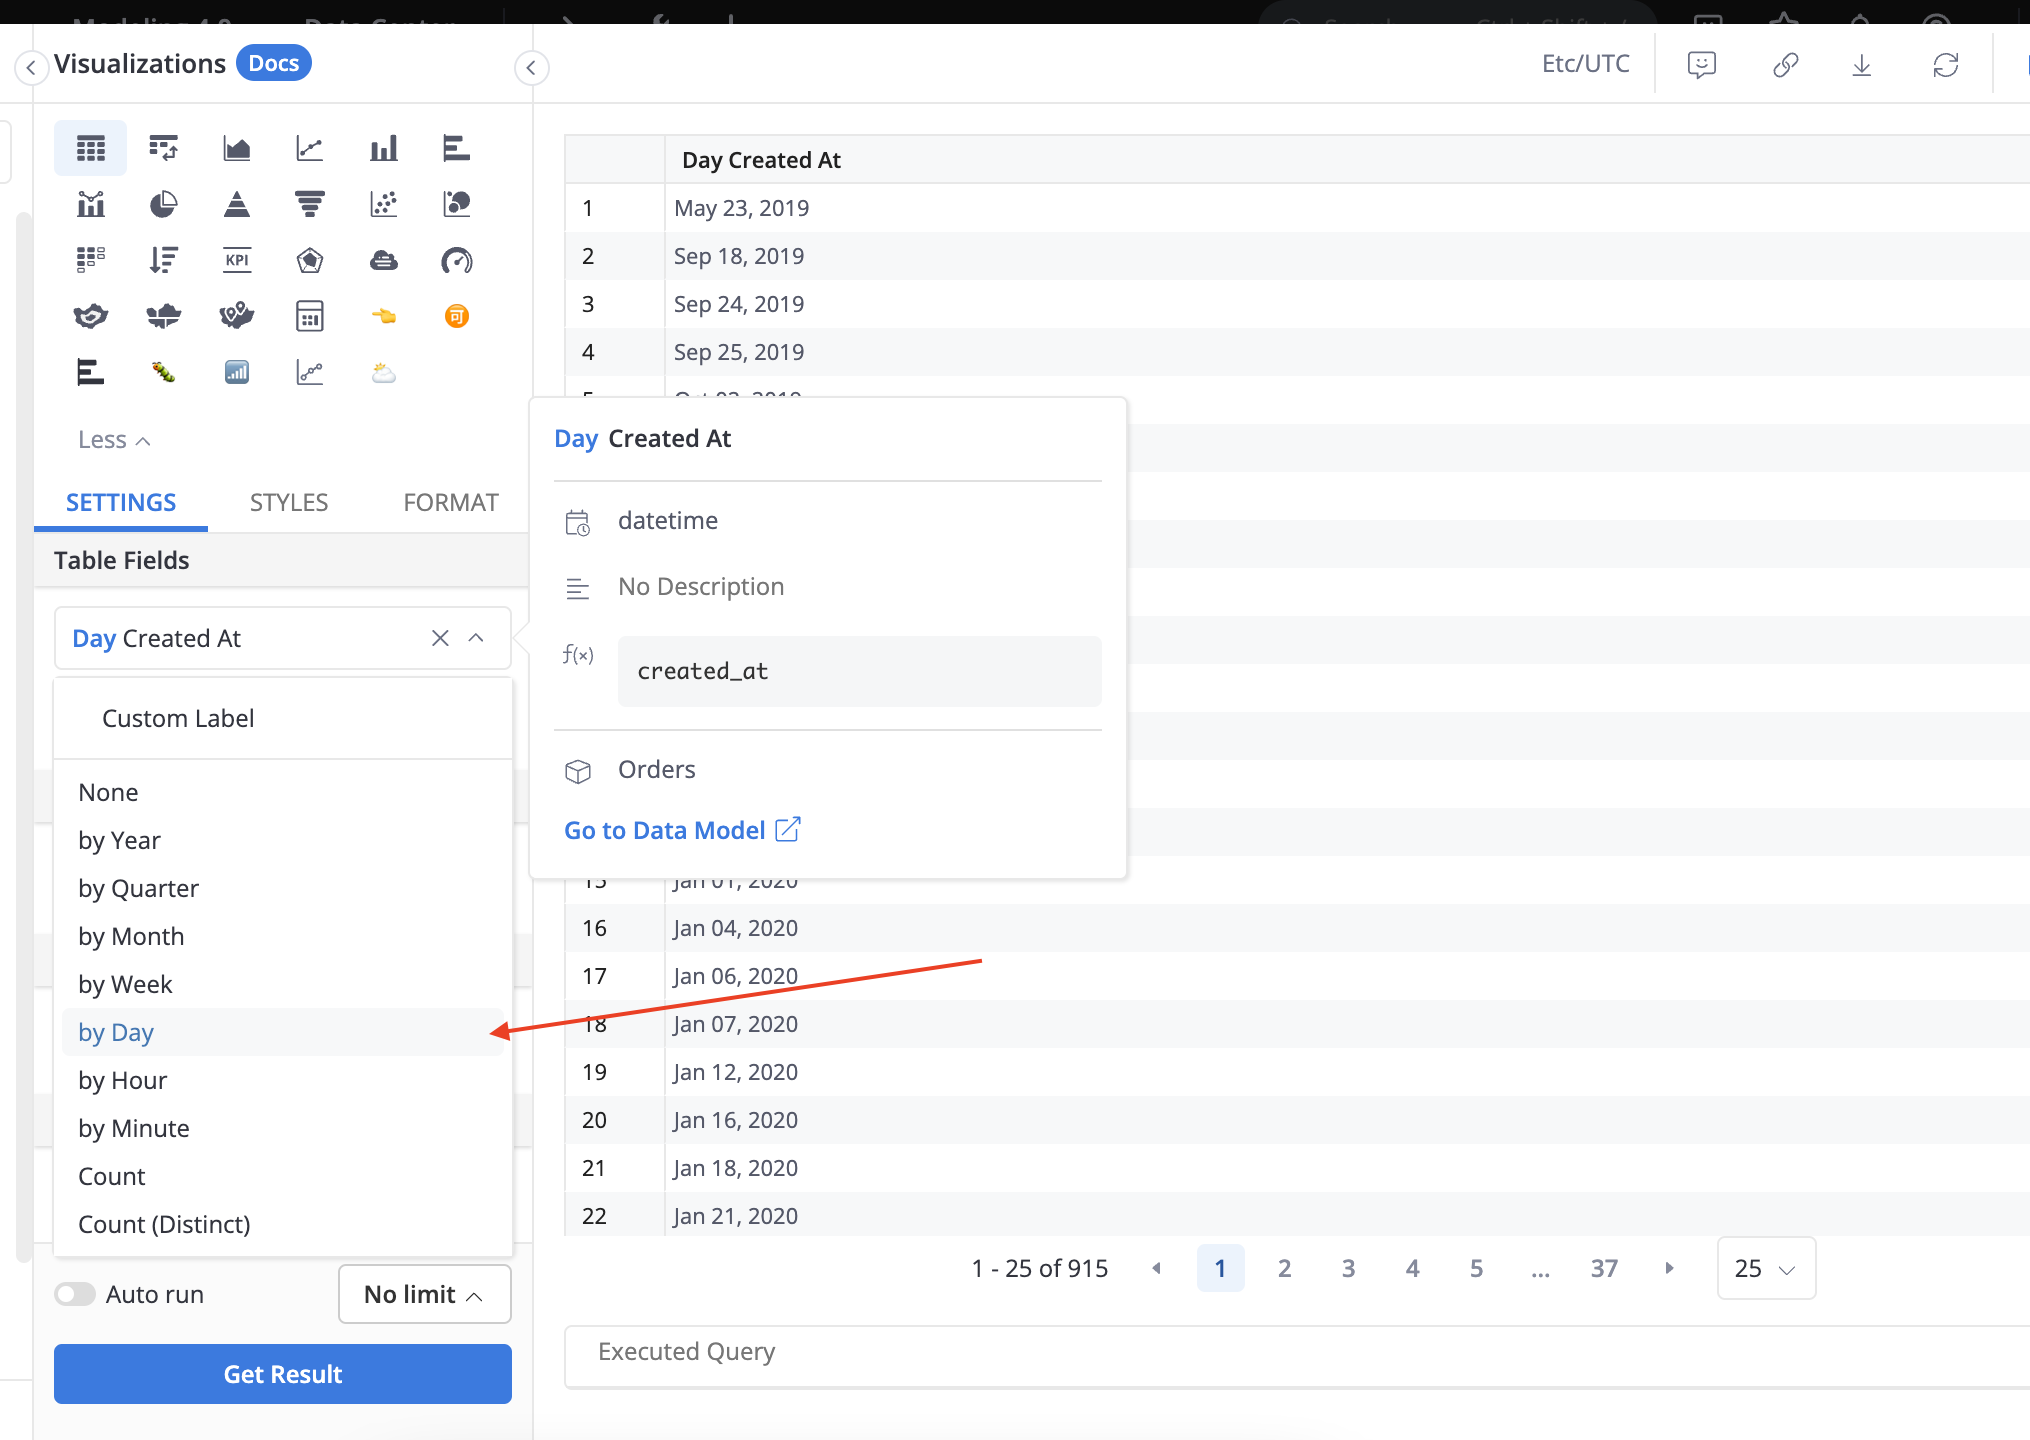Click the refresh icon in top toolbar
The image size is (2030, 1440).
click(1945, 66)
